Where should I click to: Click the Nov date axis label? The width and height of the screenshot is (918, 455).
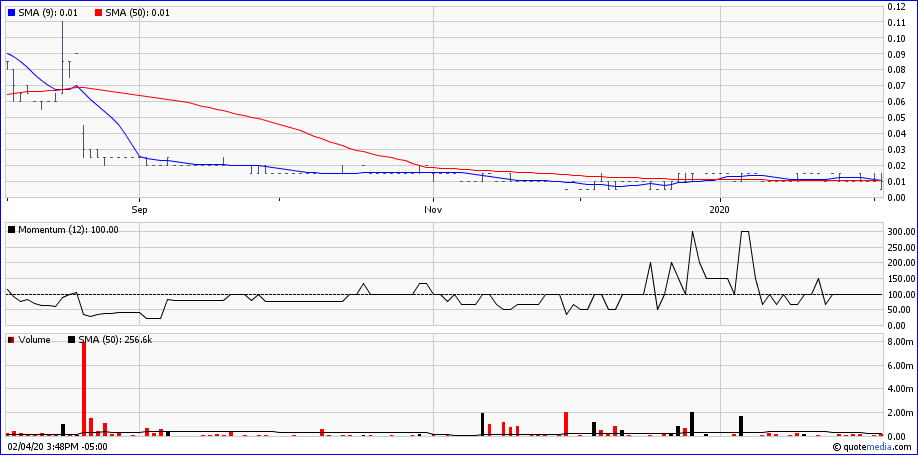[x=433, y=210]
